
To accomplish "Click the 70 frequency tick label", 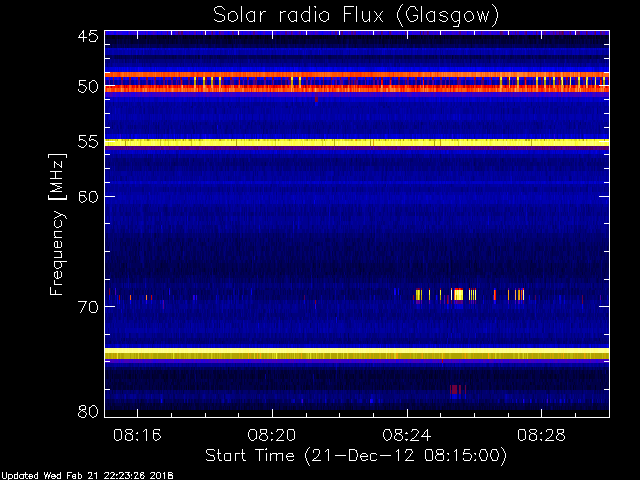I will click(x=88, y=307).
